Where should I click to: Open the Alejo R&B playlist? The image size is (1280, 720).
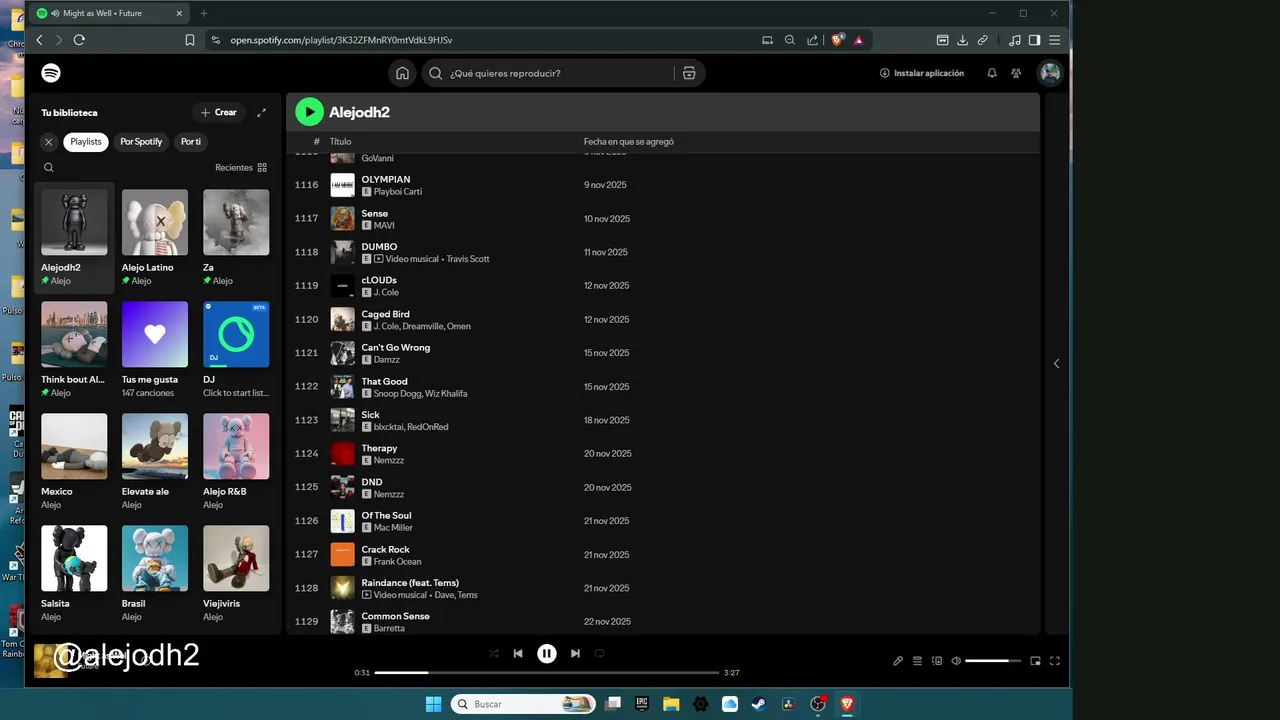click(236, 462)
